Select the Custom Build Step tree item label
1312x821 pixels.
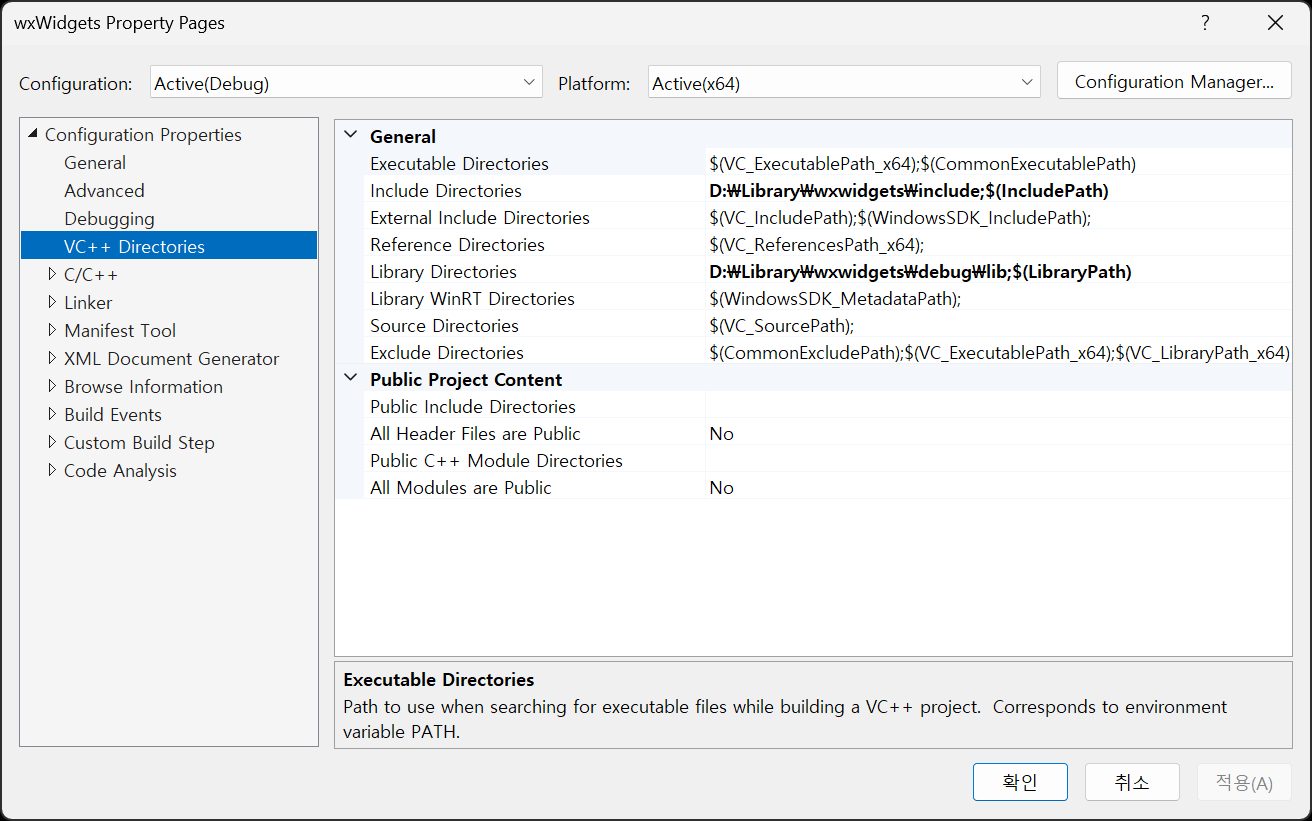coord(139,442)
